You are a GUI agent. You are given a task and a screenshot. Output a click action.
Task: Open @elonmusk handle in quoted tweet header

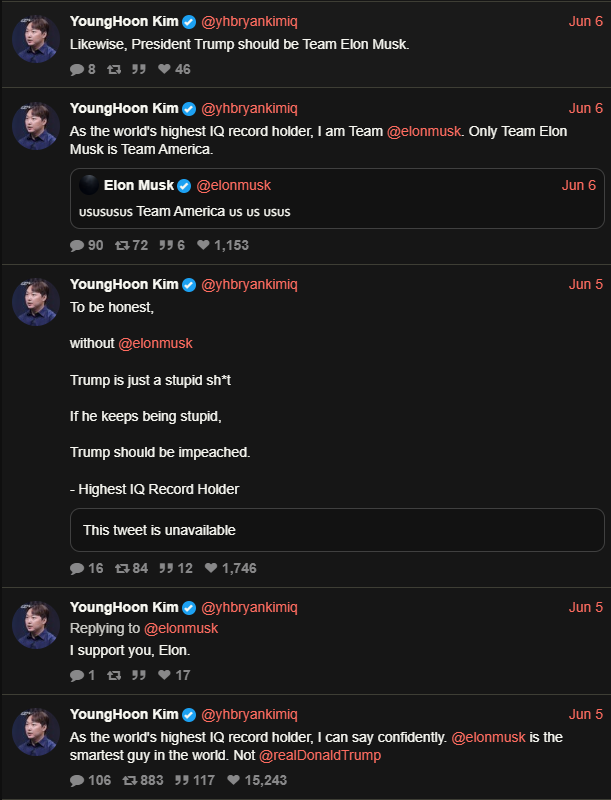[x=233, y=186]
